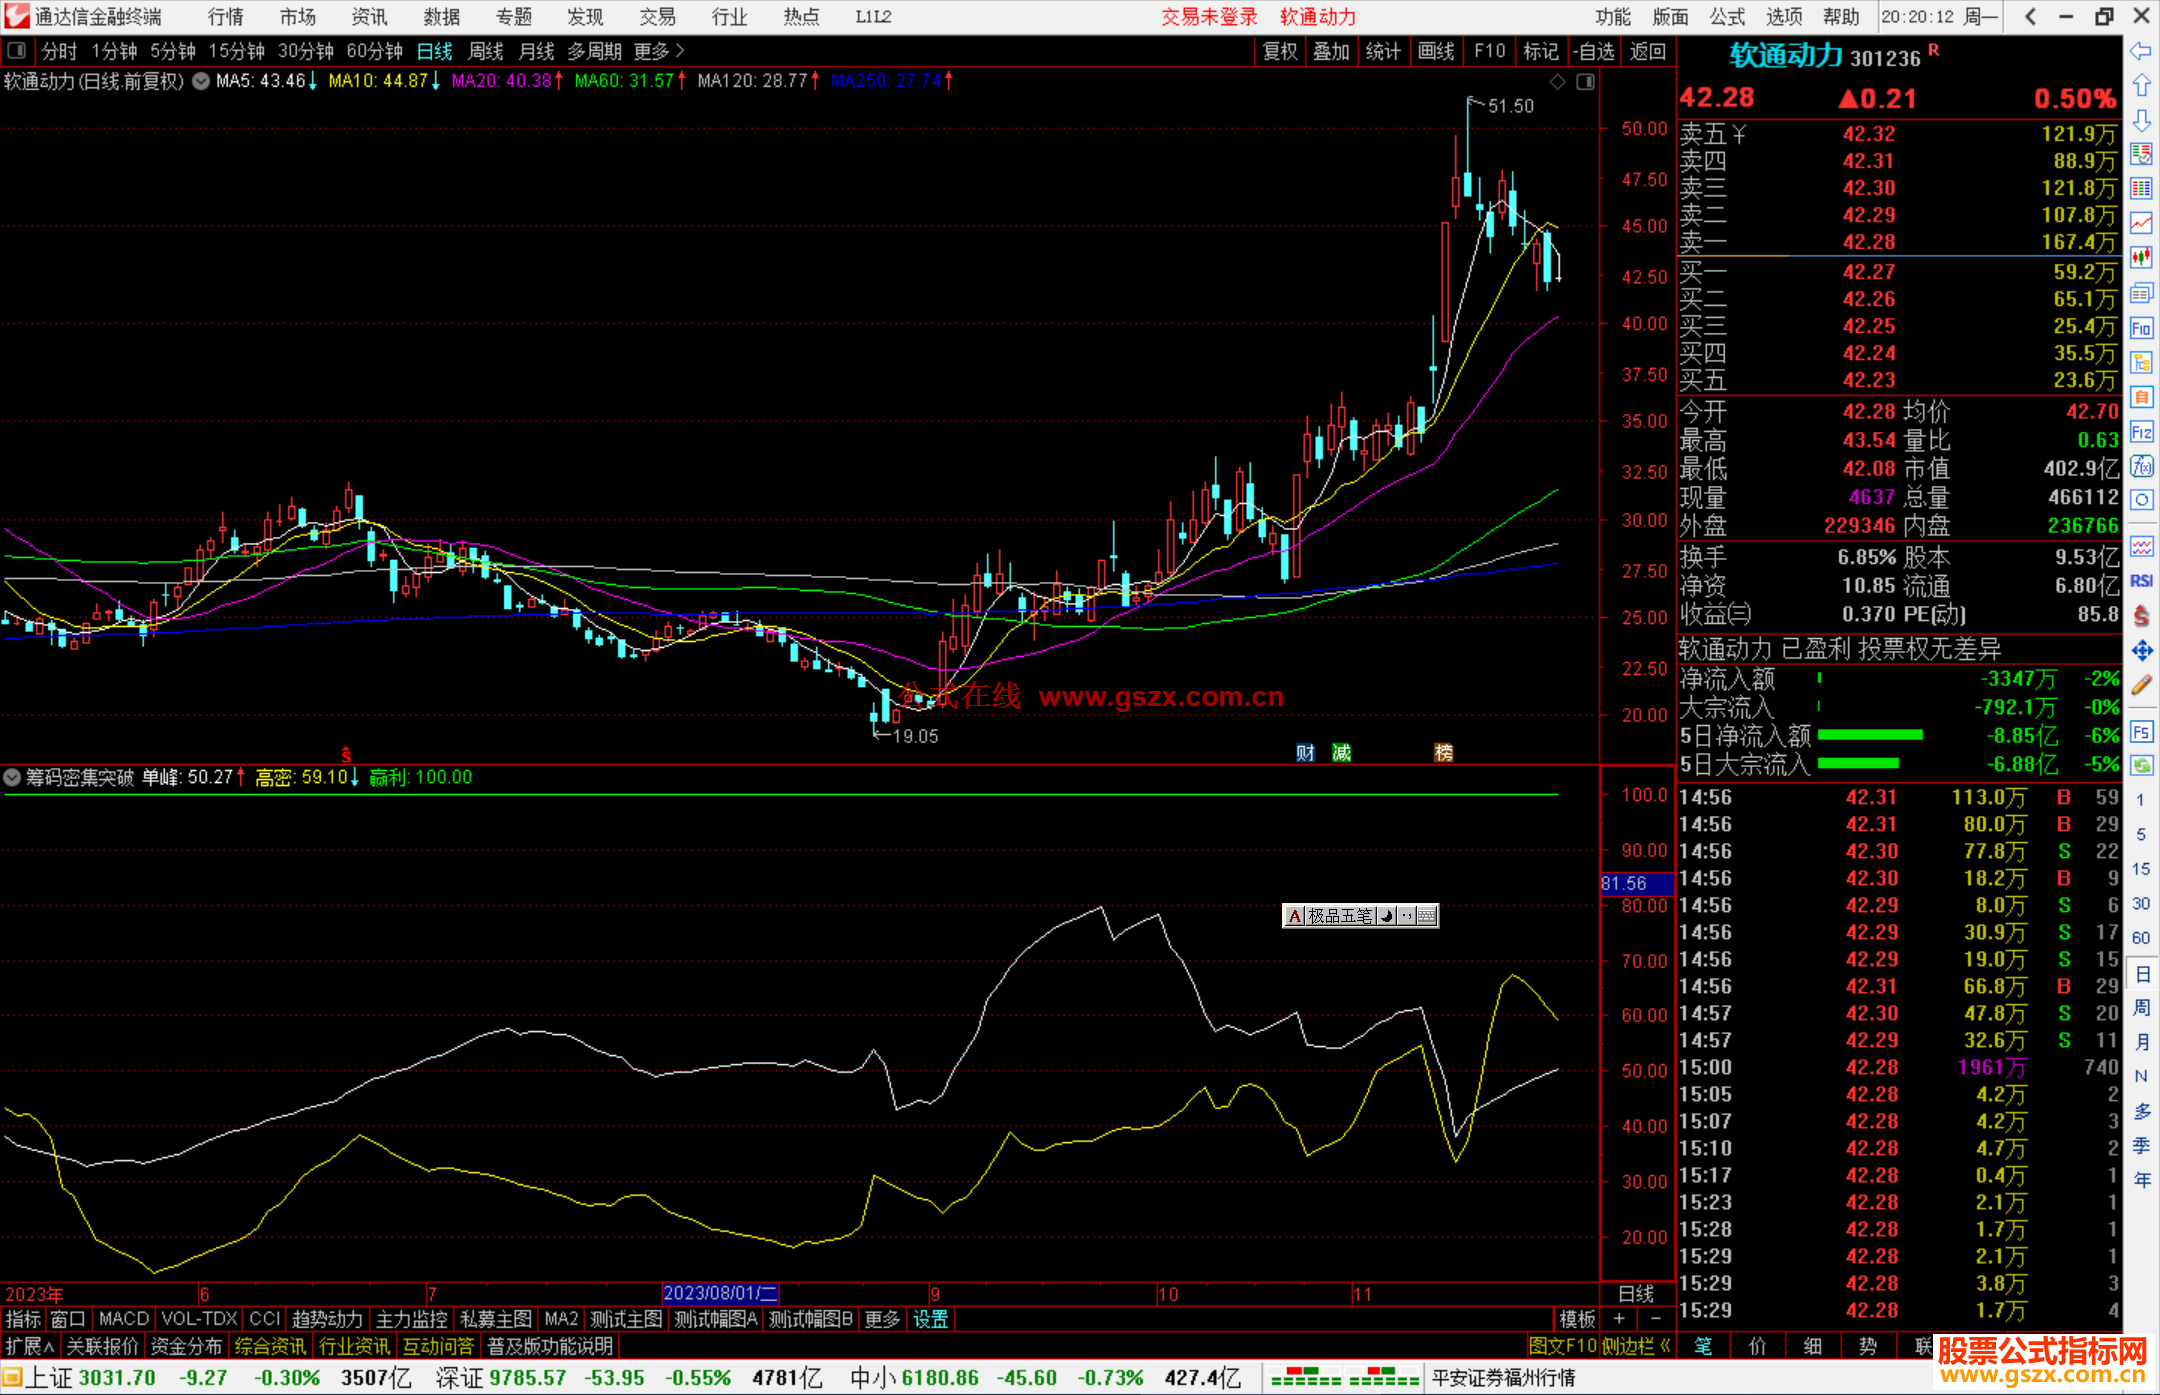The image size is (2160, 1395).
Task: Click the RSI indicator sidebar icon
Action: [2141, 581]
